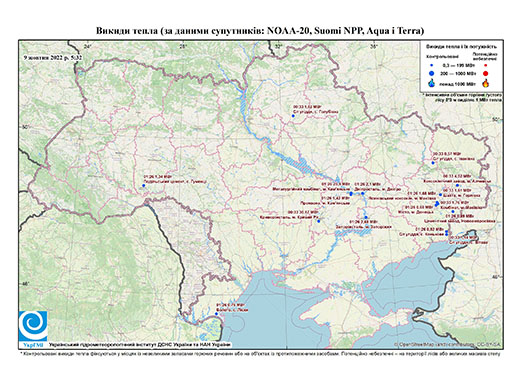The height and width of the screenshot is (368, 520).
Task: Click the orange flame legend icon
Action: [x=486, y=83]
